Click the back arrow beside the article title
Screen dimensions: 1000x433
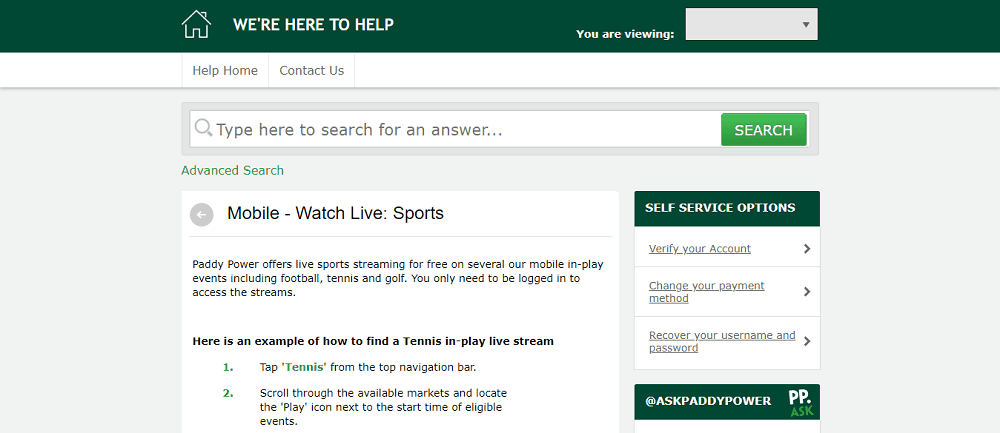202,215
